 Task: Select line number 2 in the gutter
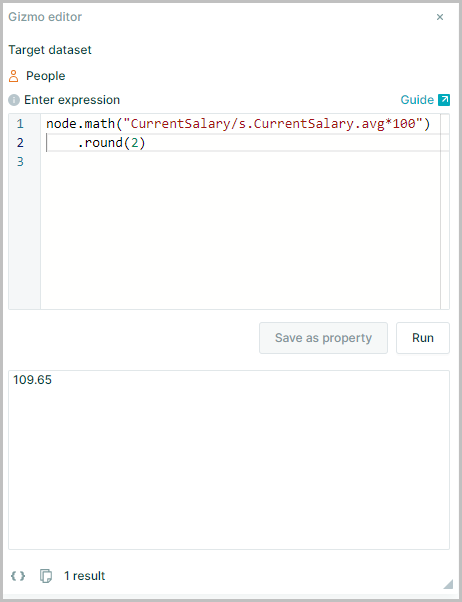click(20, 143)
